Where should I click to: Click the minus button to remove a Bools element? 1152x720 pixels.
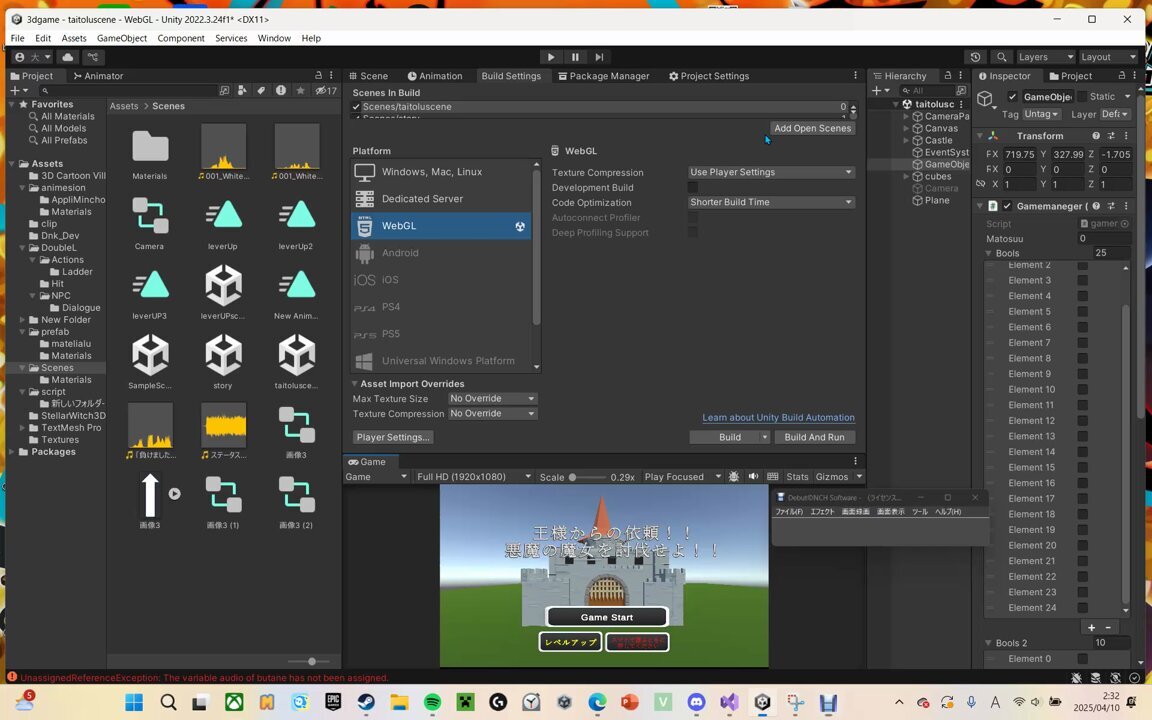click(x=1108, y=627)
